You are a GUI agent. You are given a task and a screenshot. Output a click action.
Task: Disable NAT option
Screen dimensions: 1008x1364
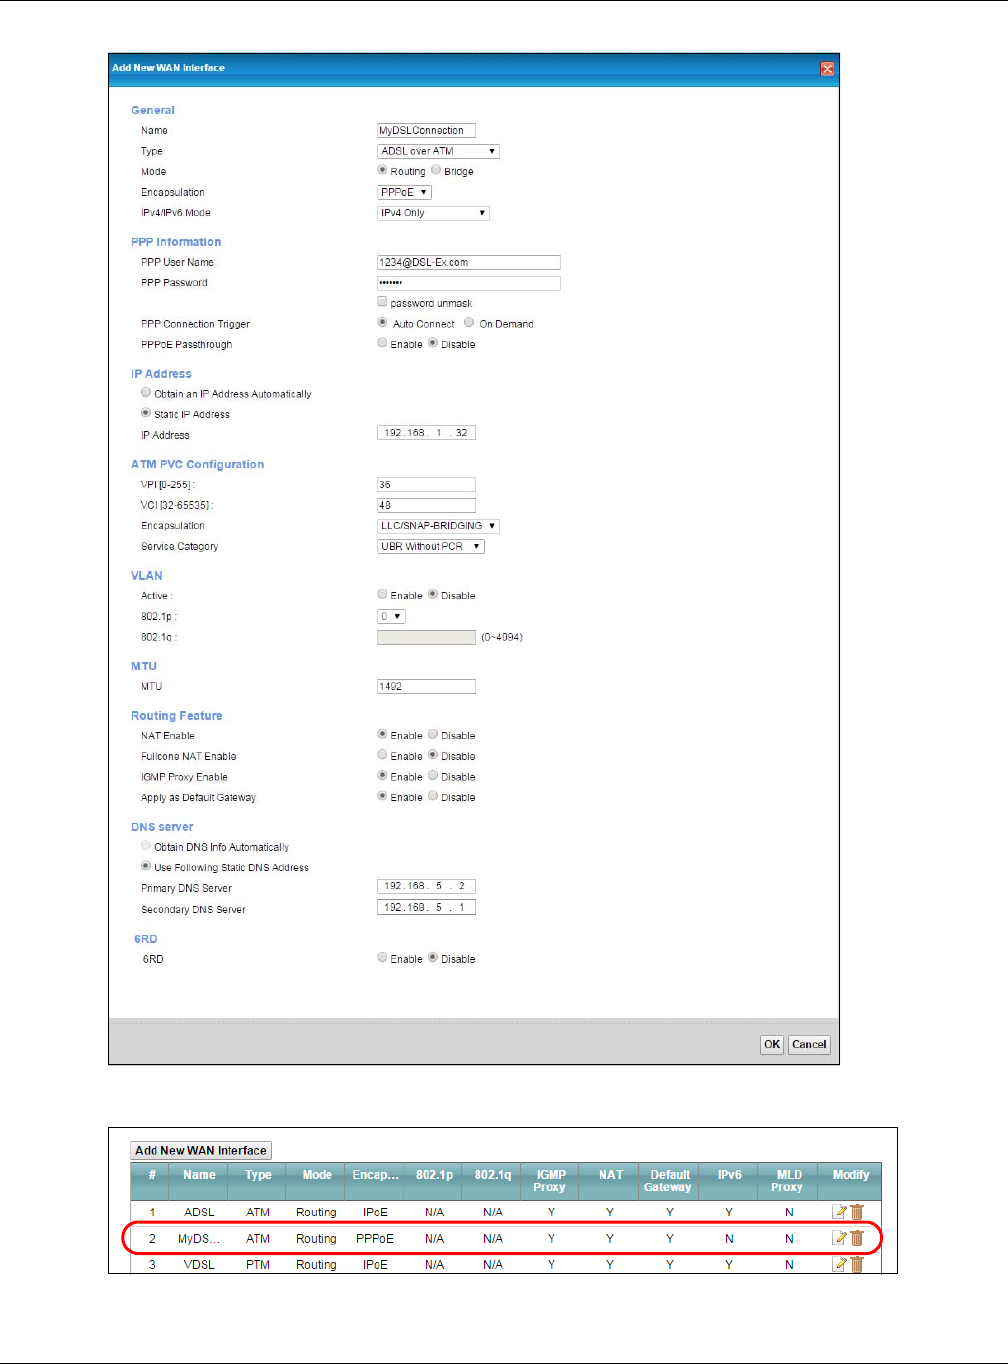click(x=433, y=734)
